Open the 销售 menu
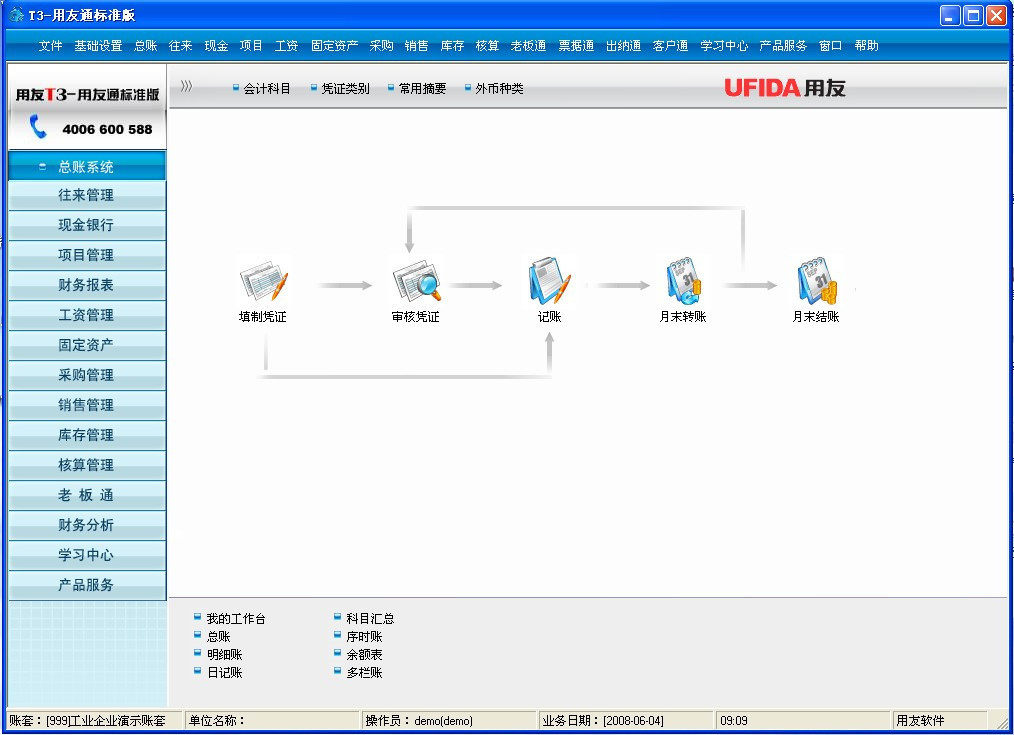Viewport: 1014px width, 735px height. 416,46
